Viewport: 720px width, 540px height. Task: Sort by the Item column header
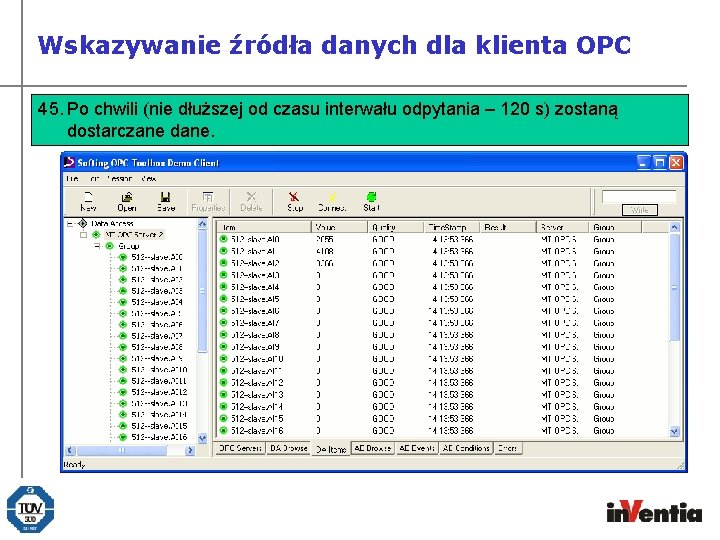[264, 227]
